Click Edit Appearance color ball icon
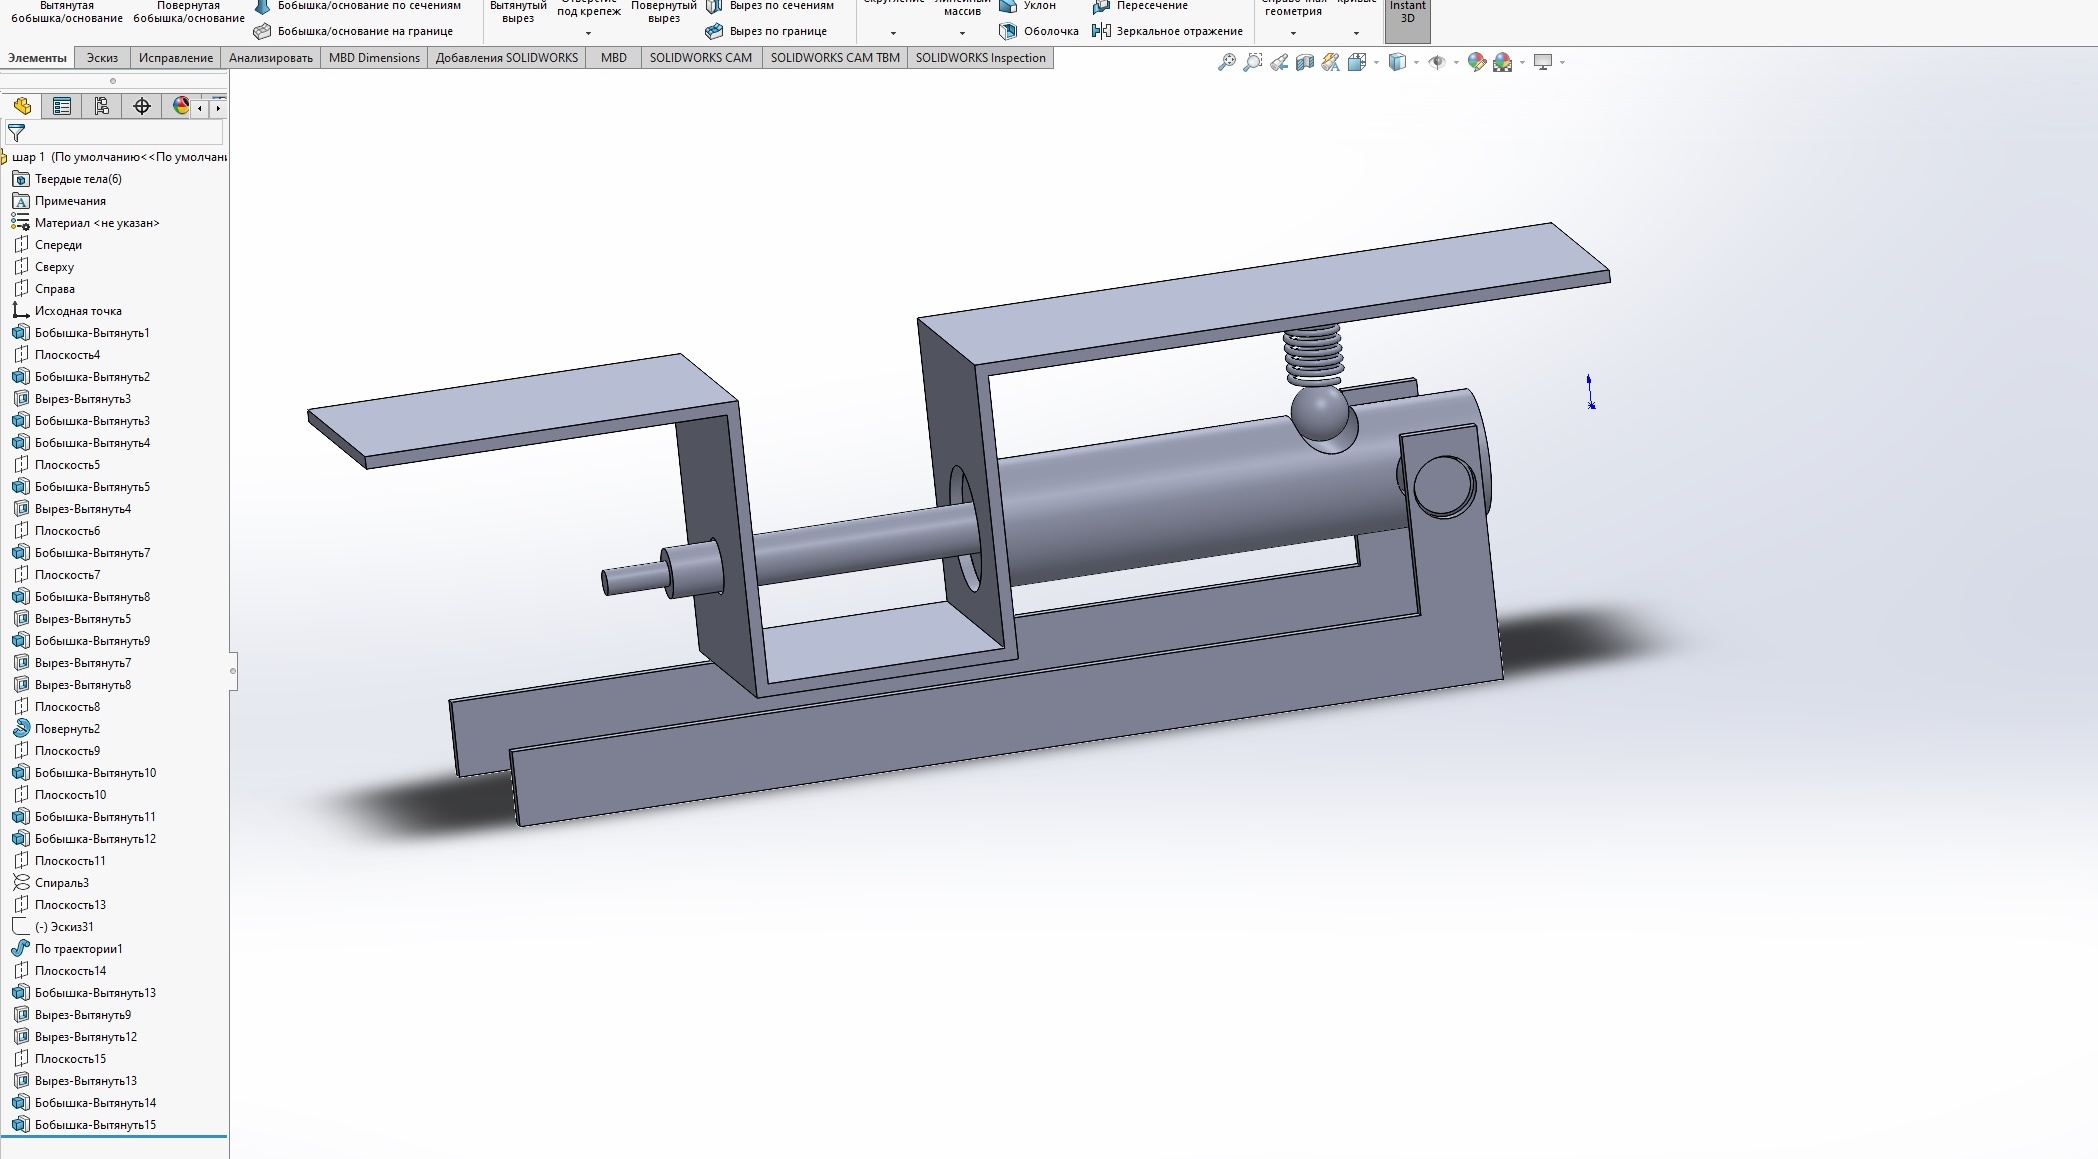 1476,62
